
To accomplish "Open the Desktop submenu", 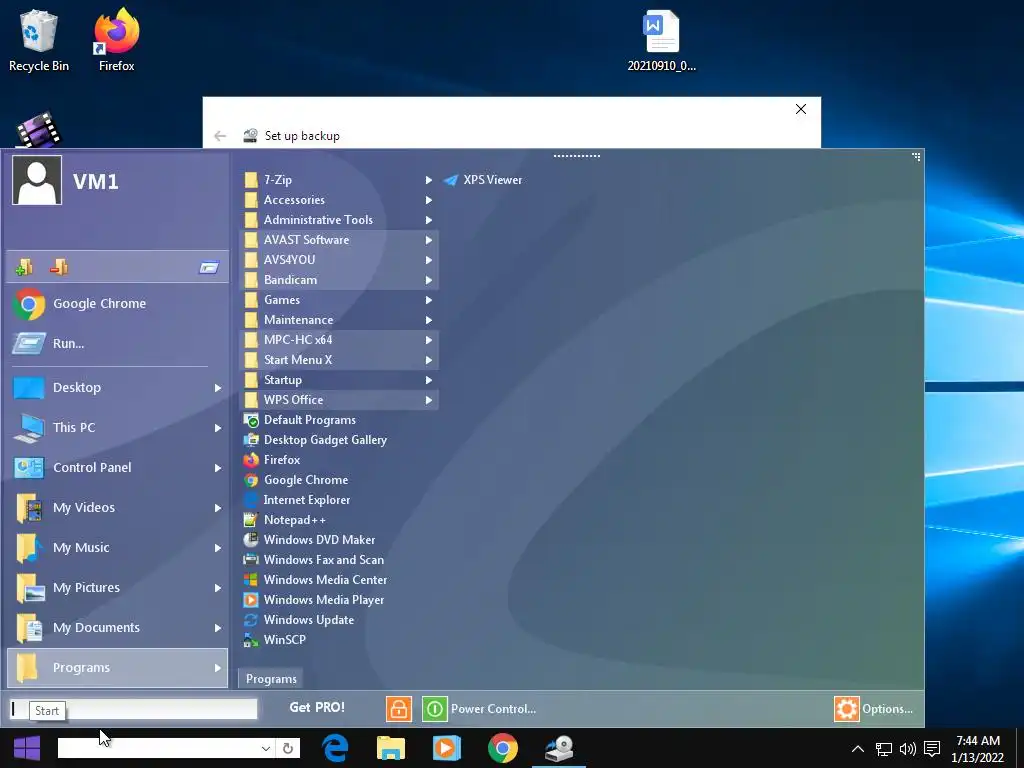I will pyautogui.click(x=118, y=388).
